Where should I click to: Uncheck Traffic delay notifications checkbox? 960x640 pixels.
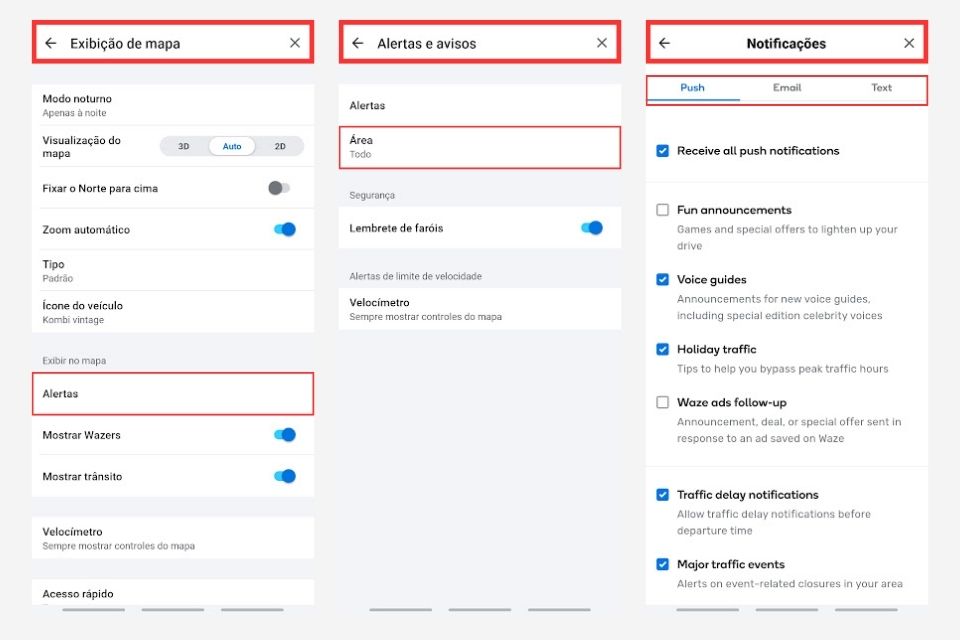pyautogui.click(x=662, y=495)
